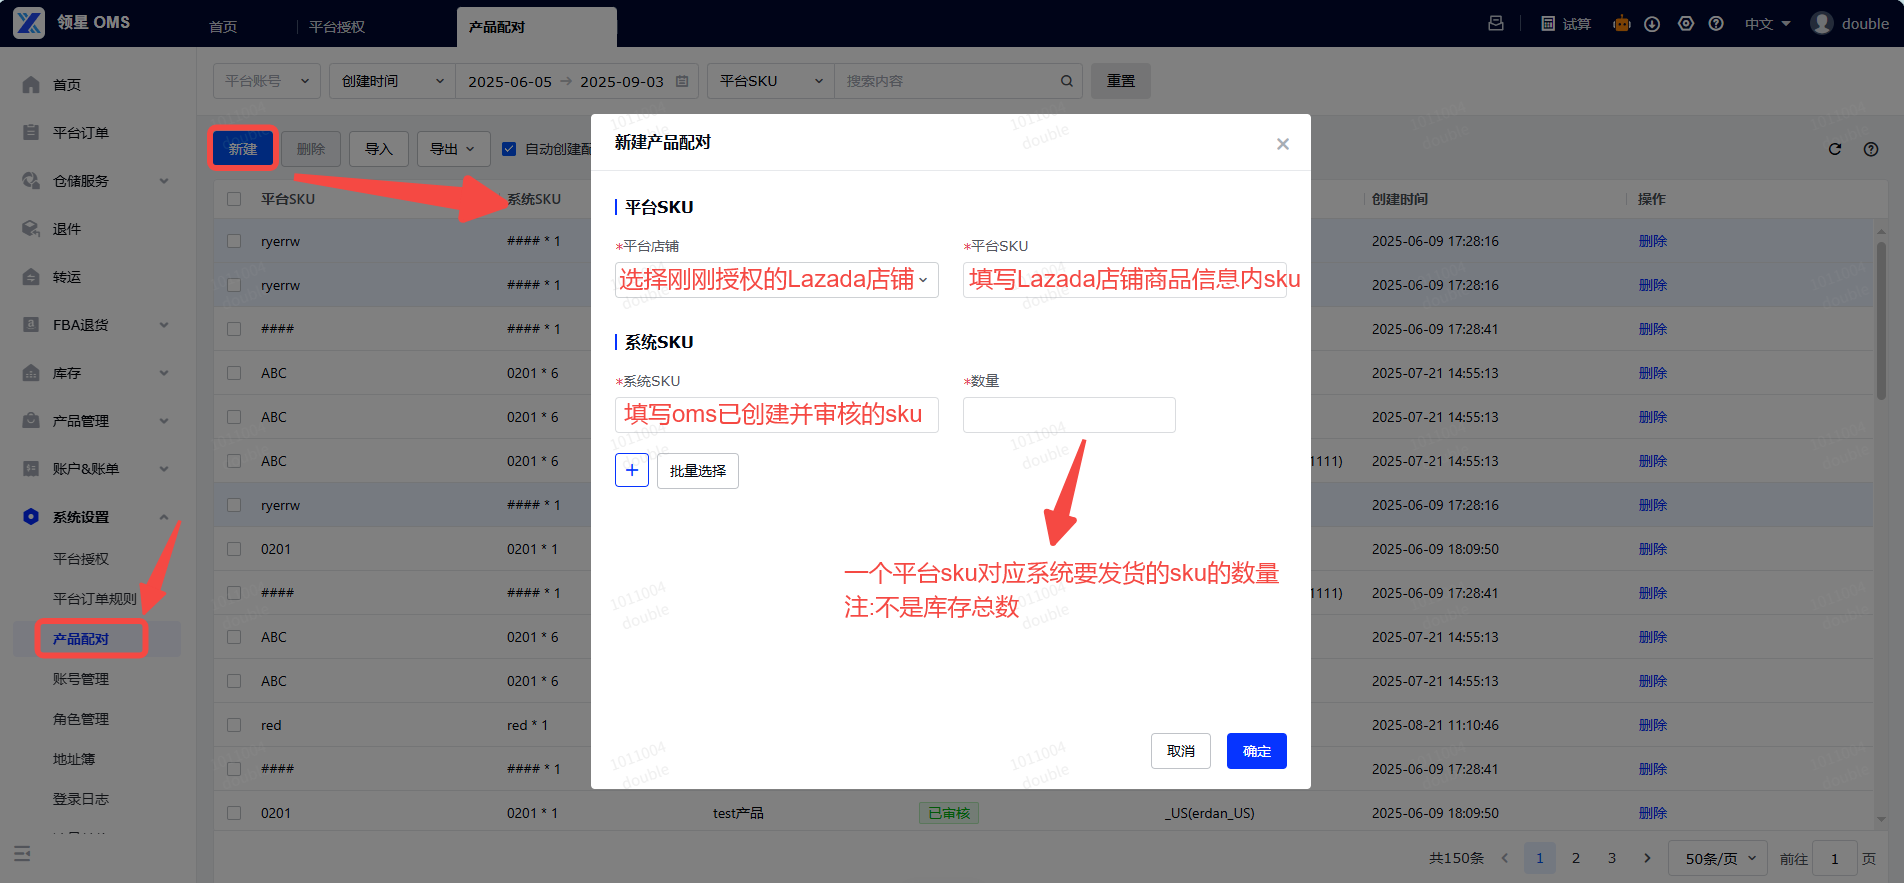The height and width of the screenshot is (883, 1904).
Task: Cancel the dialog with 取消
Action: (x=1181, y=751)
